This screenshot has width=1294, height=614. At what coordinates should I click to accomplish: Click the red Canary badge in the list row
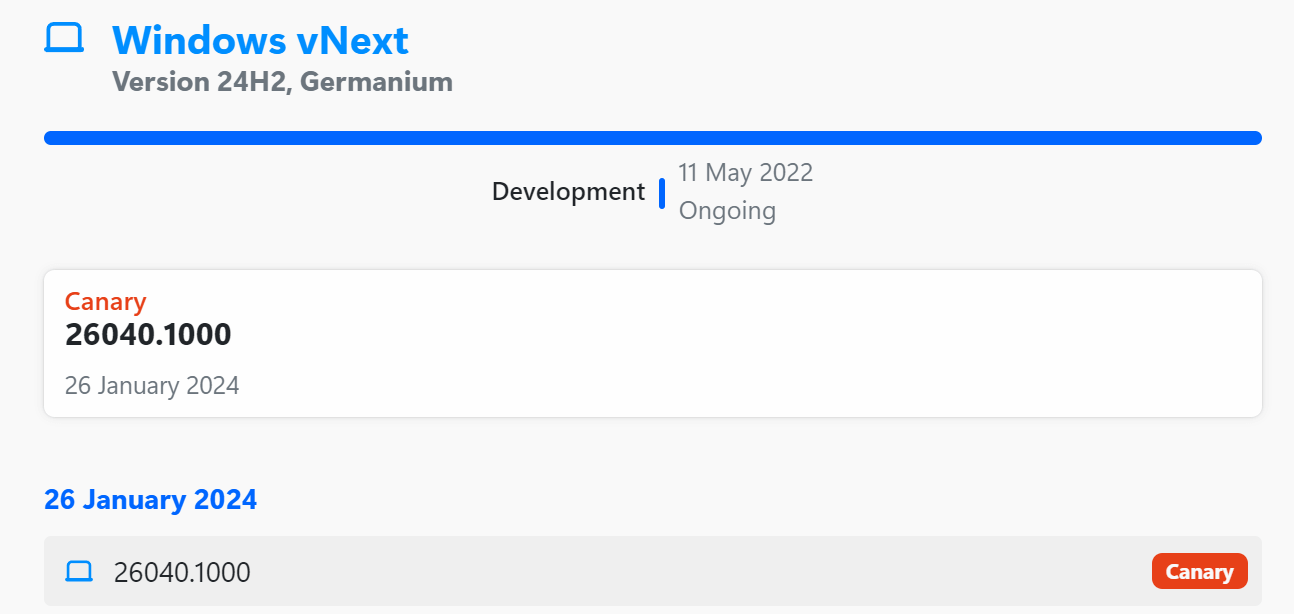[1199, 572]
